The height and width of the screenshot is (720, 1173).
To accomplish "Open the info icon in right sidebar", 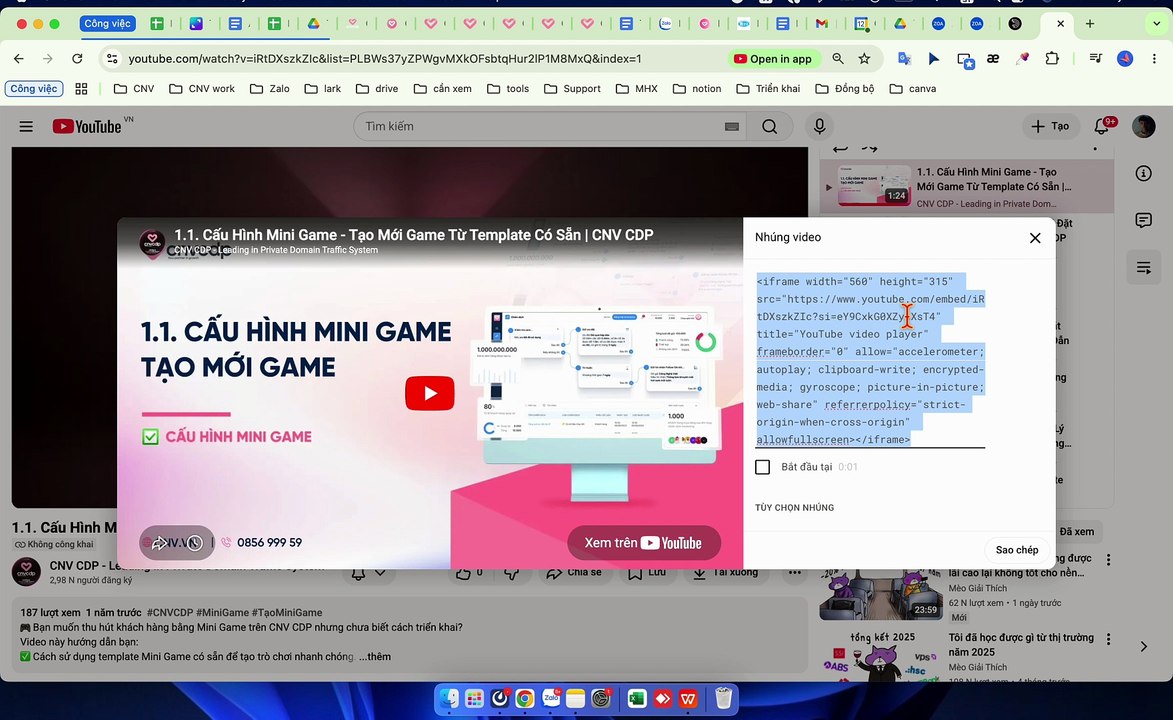I will [x=1143, y=174].
